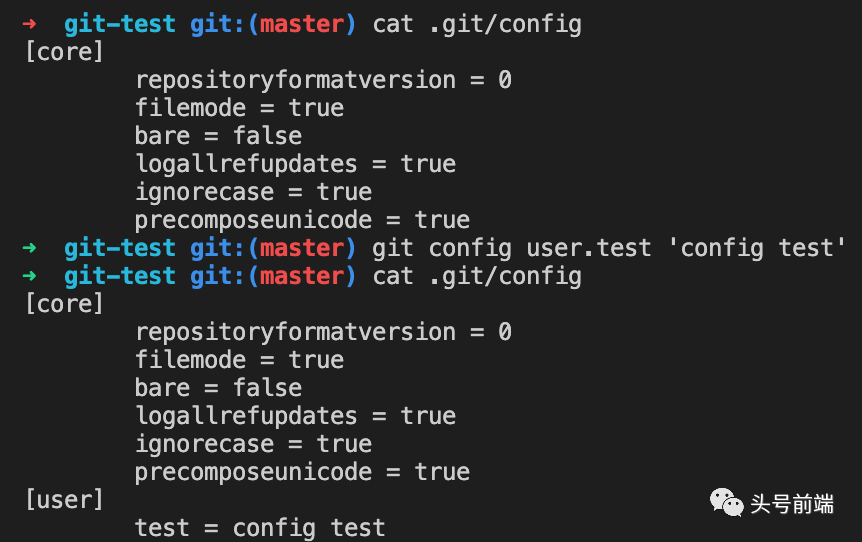
Task: Click the WeChat logo icon in the watermark
Action: 726,502
